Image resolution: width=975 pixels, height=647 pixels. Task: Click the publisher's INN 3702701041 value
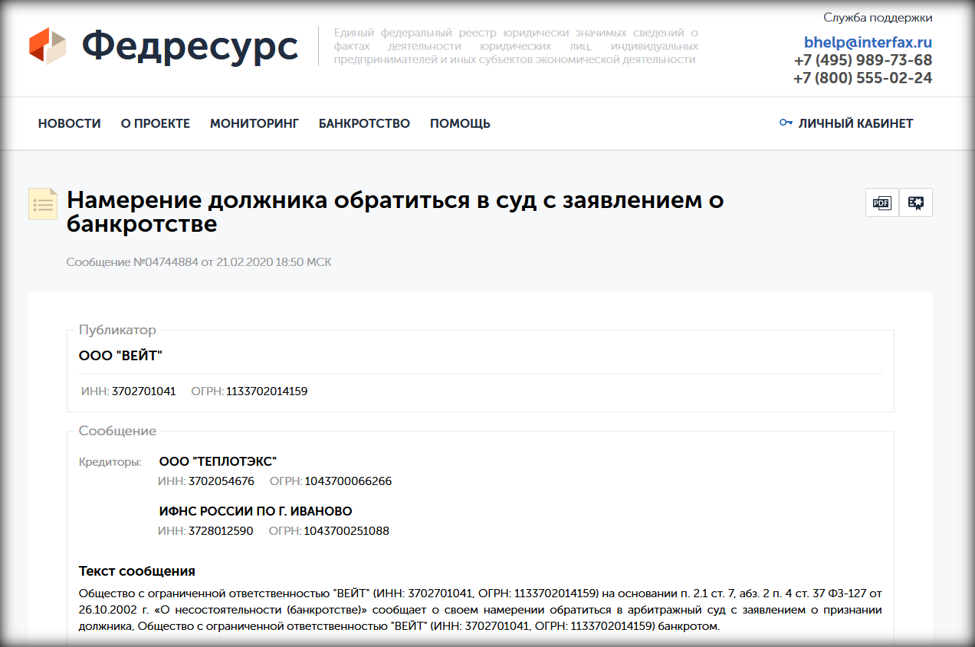coord(143,391)
